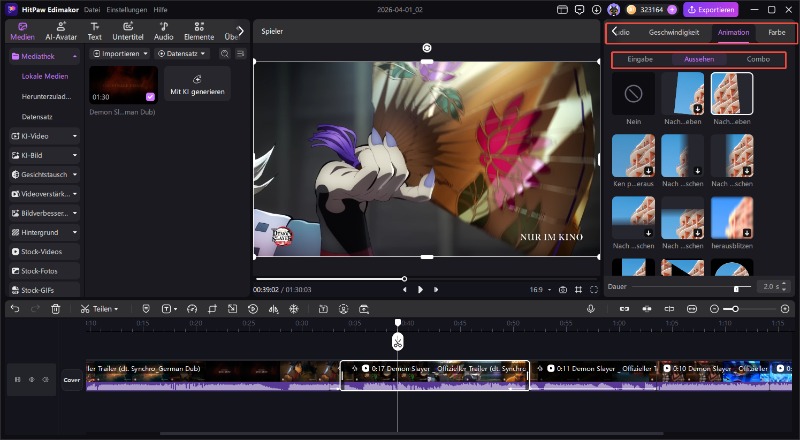
Task: Search media with the magnifier icon
Action: [x=224, y=54]
